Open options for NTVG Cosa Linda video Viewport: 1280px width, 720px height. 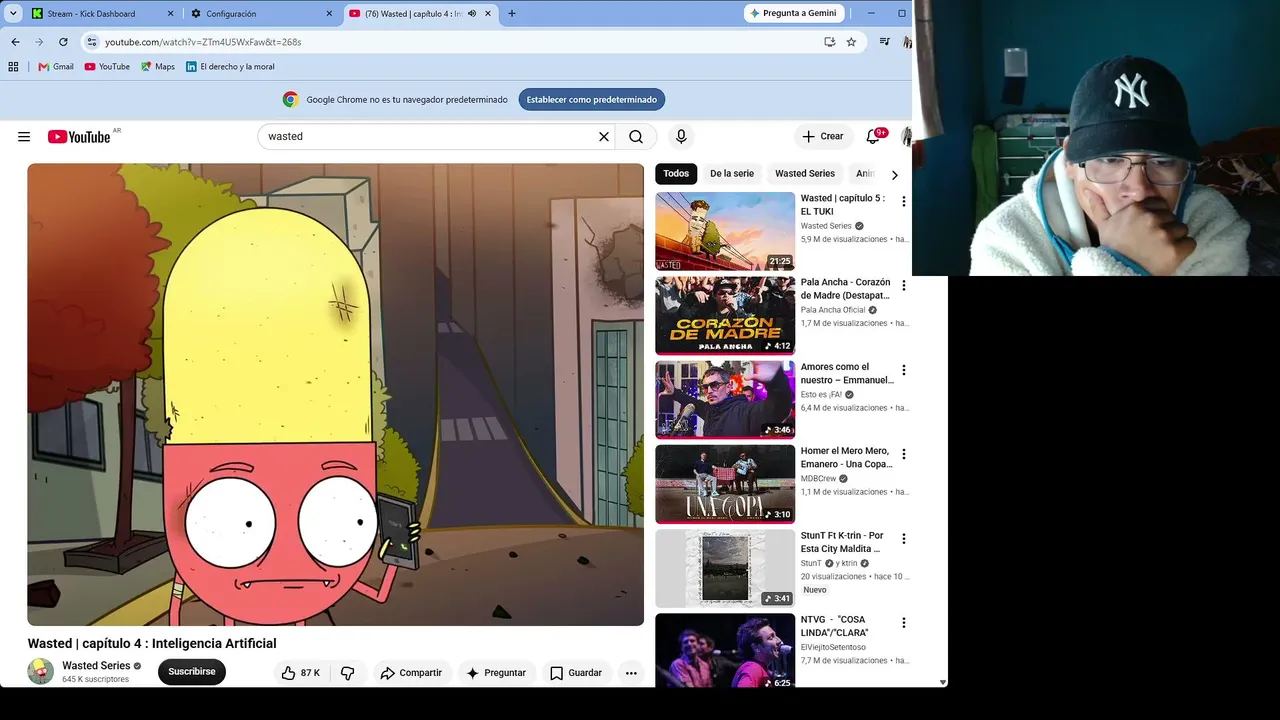pos(903,623)
